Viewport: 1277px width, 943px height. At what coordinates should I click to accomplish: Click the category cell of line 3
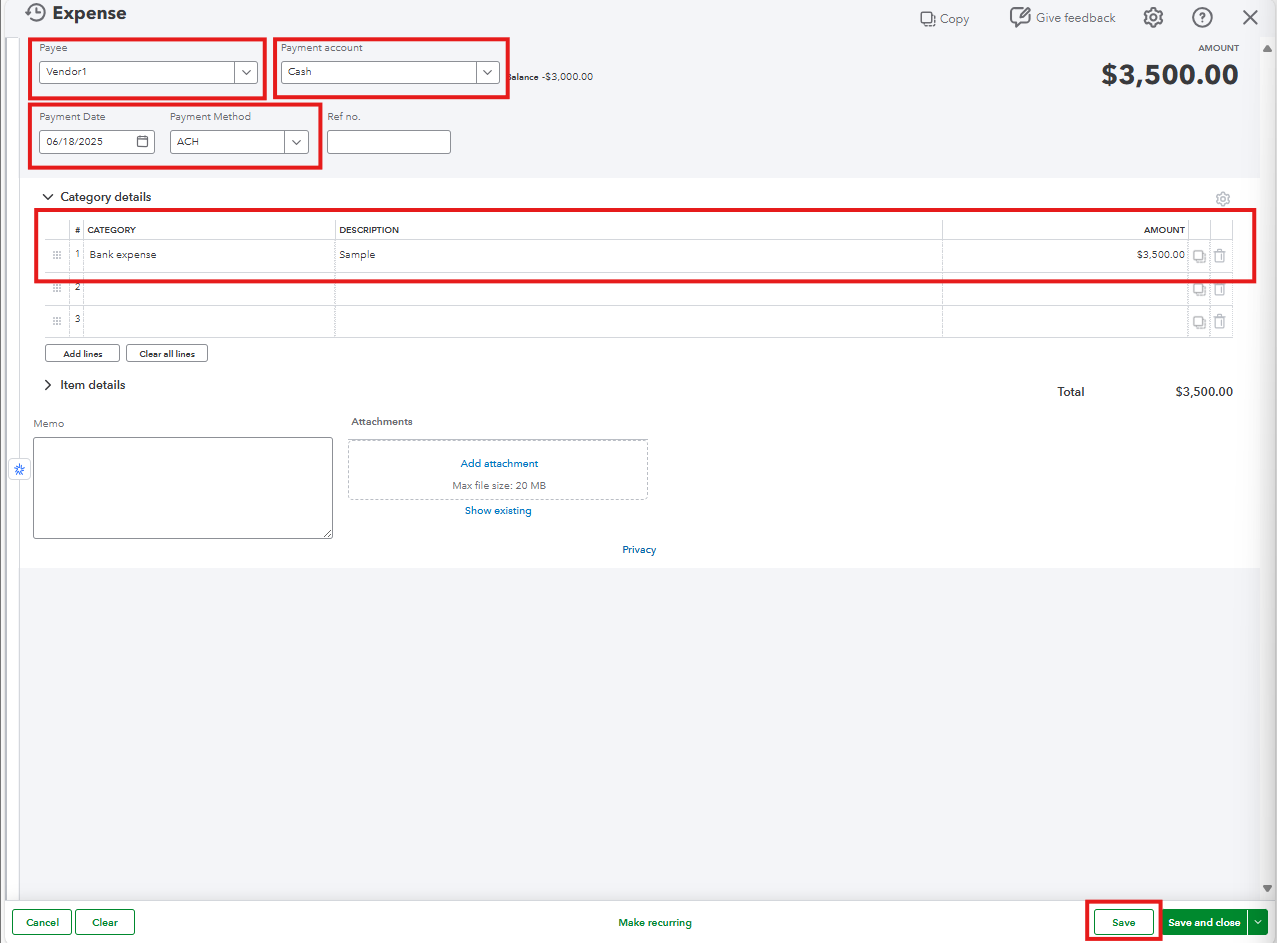coord(209,321)
